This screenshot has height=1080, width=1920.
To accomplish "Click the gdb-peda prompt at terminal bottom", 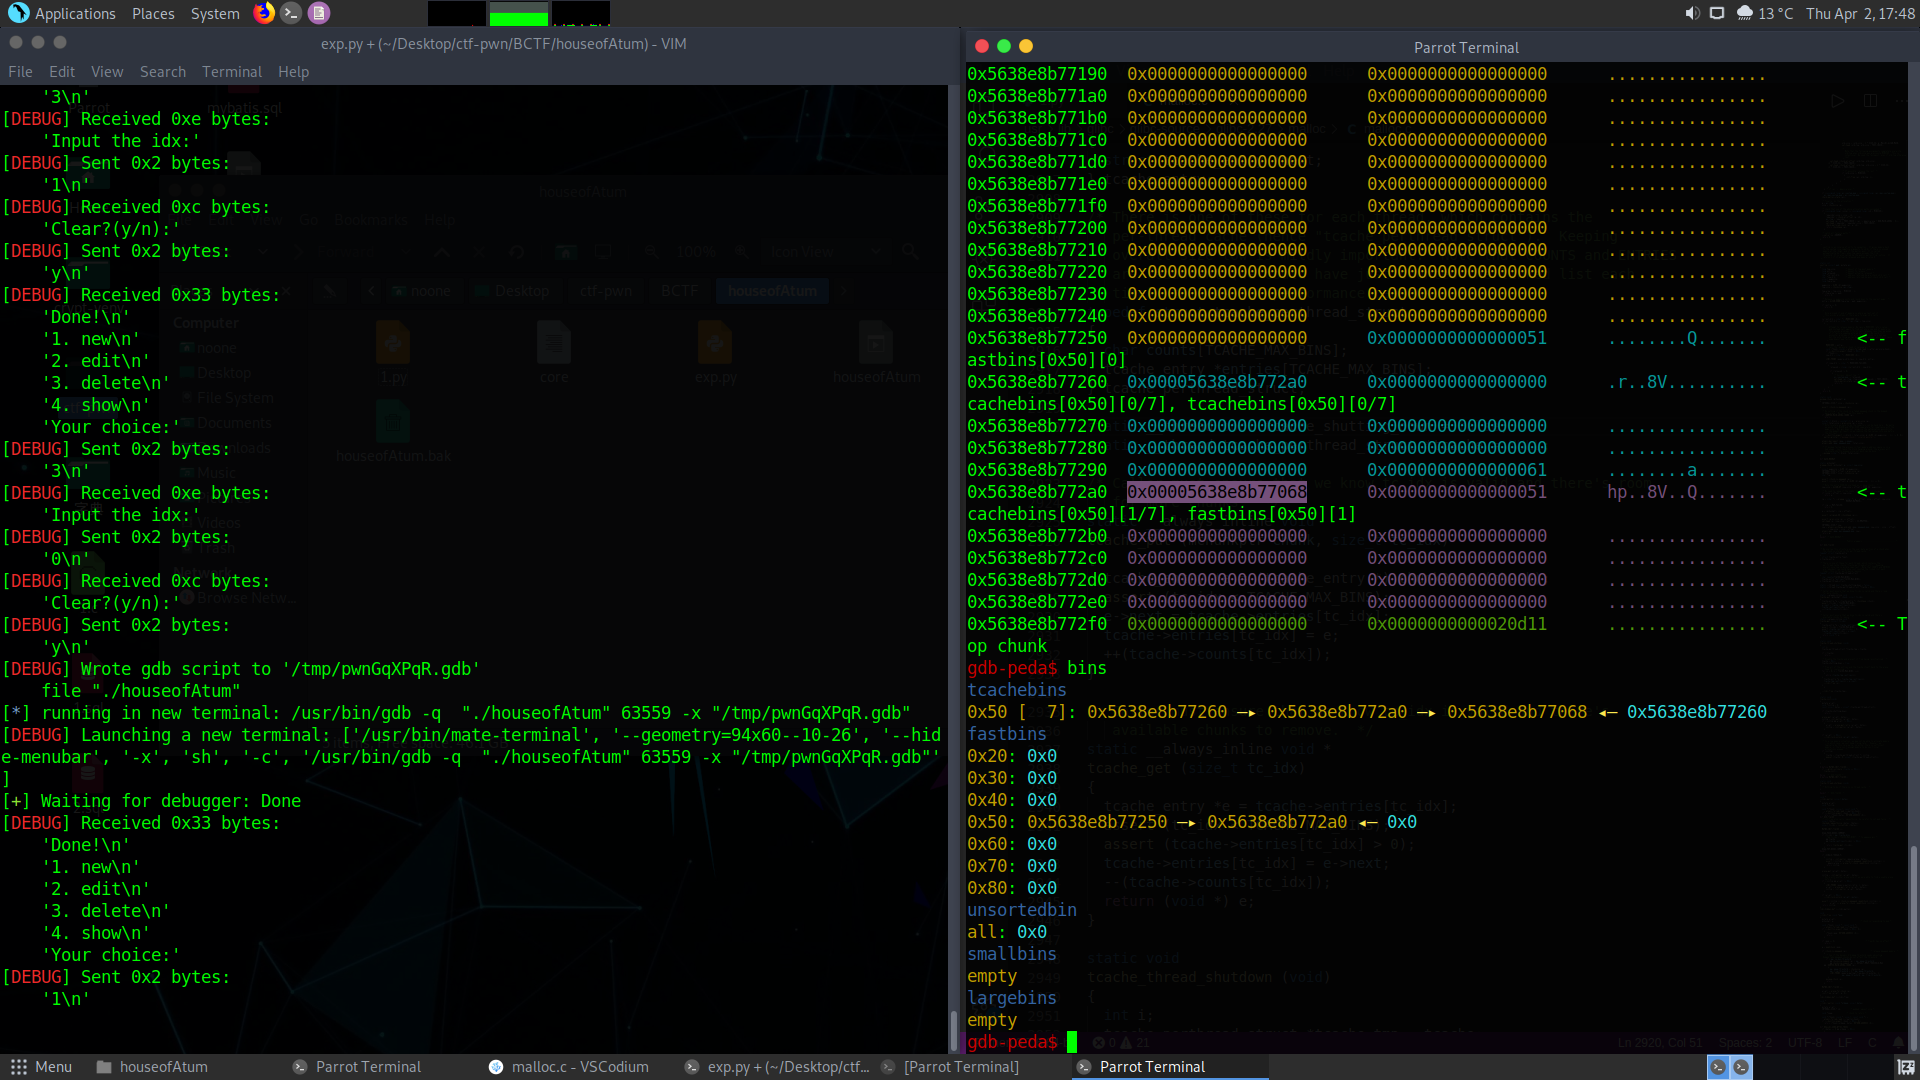I will click(1012, 1042).
